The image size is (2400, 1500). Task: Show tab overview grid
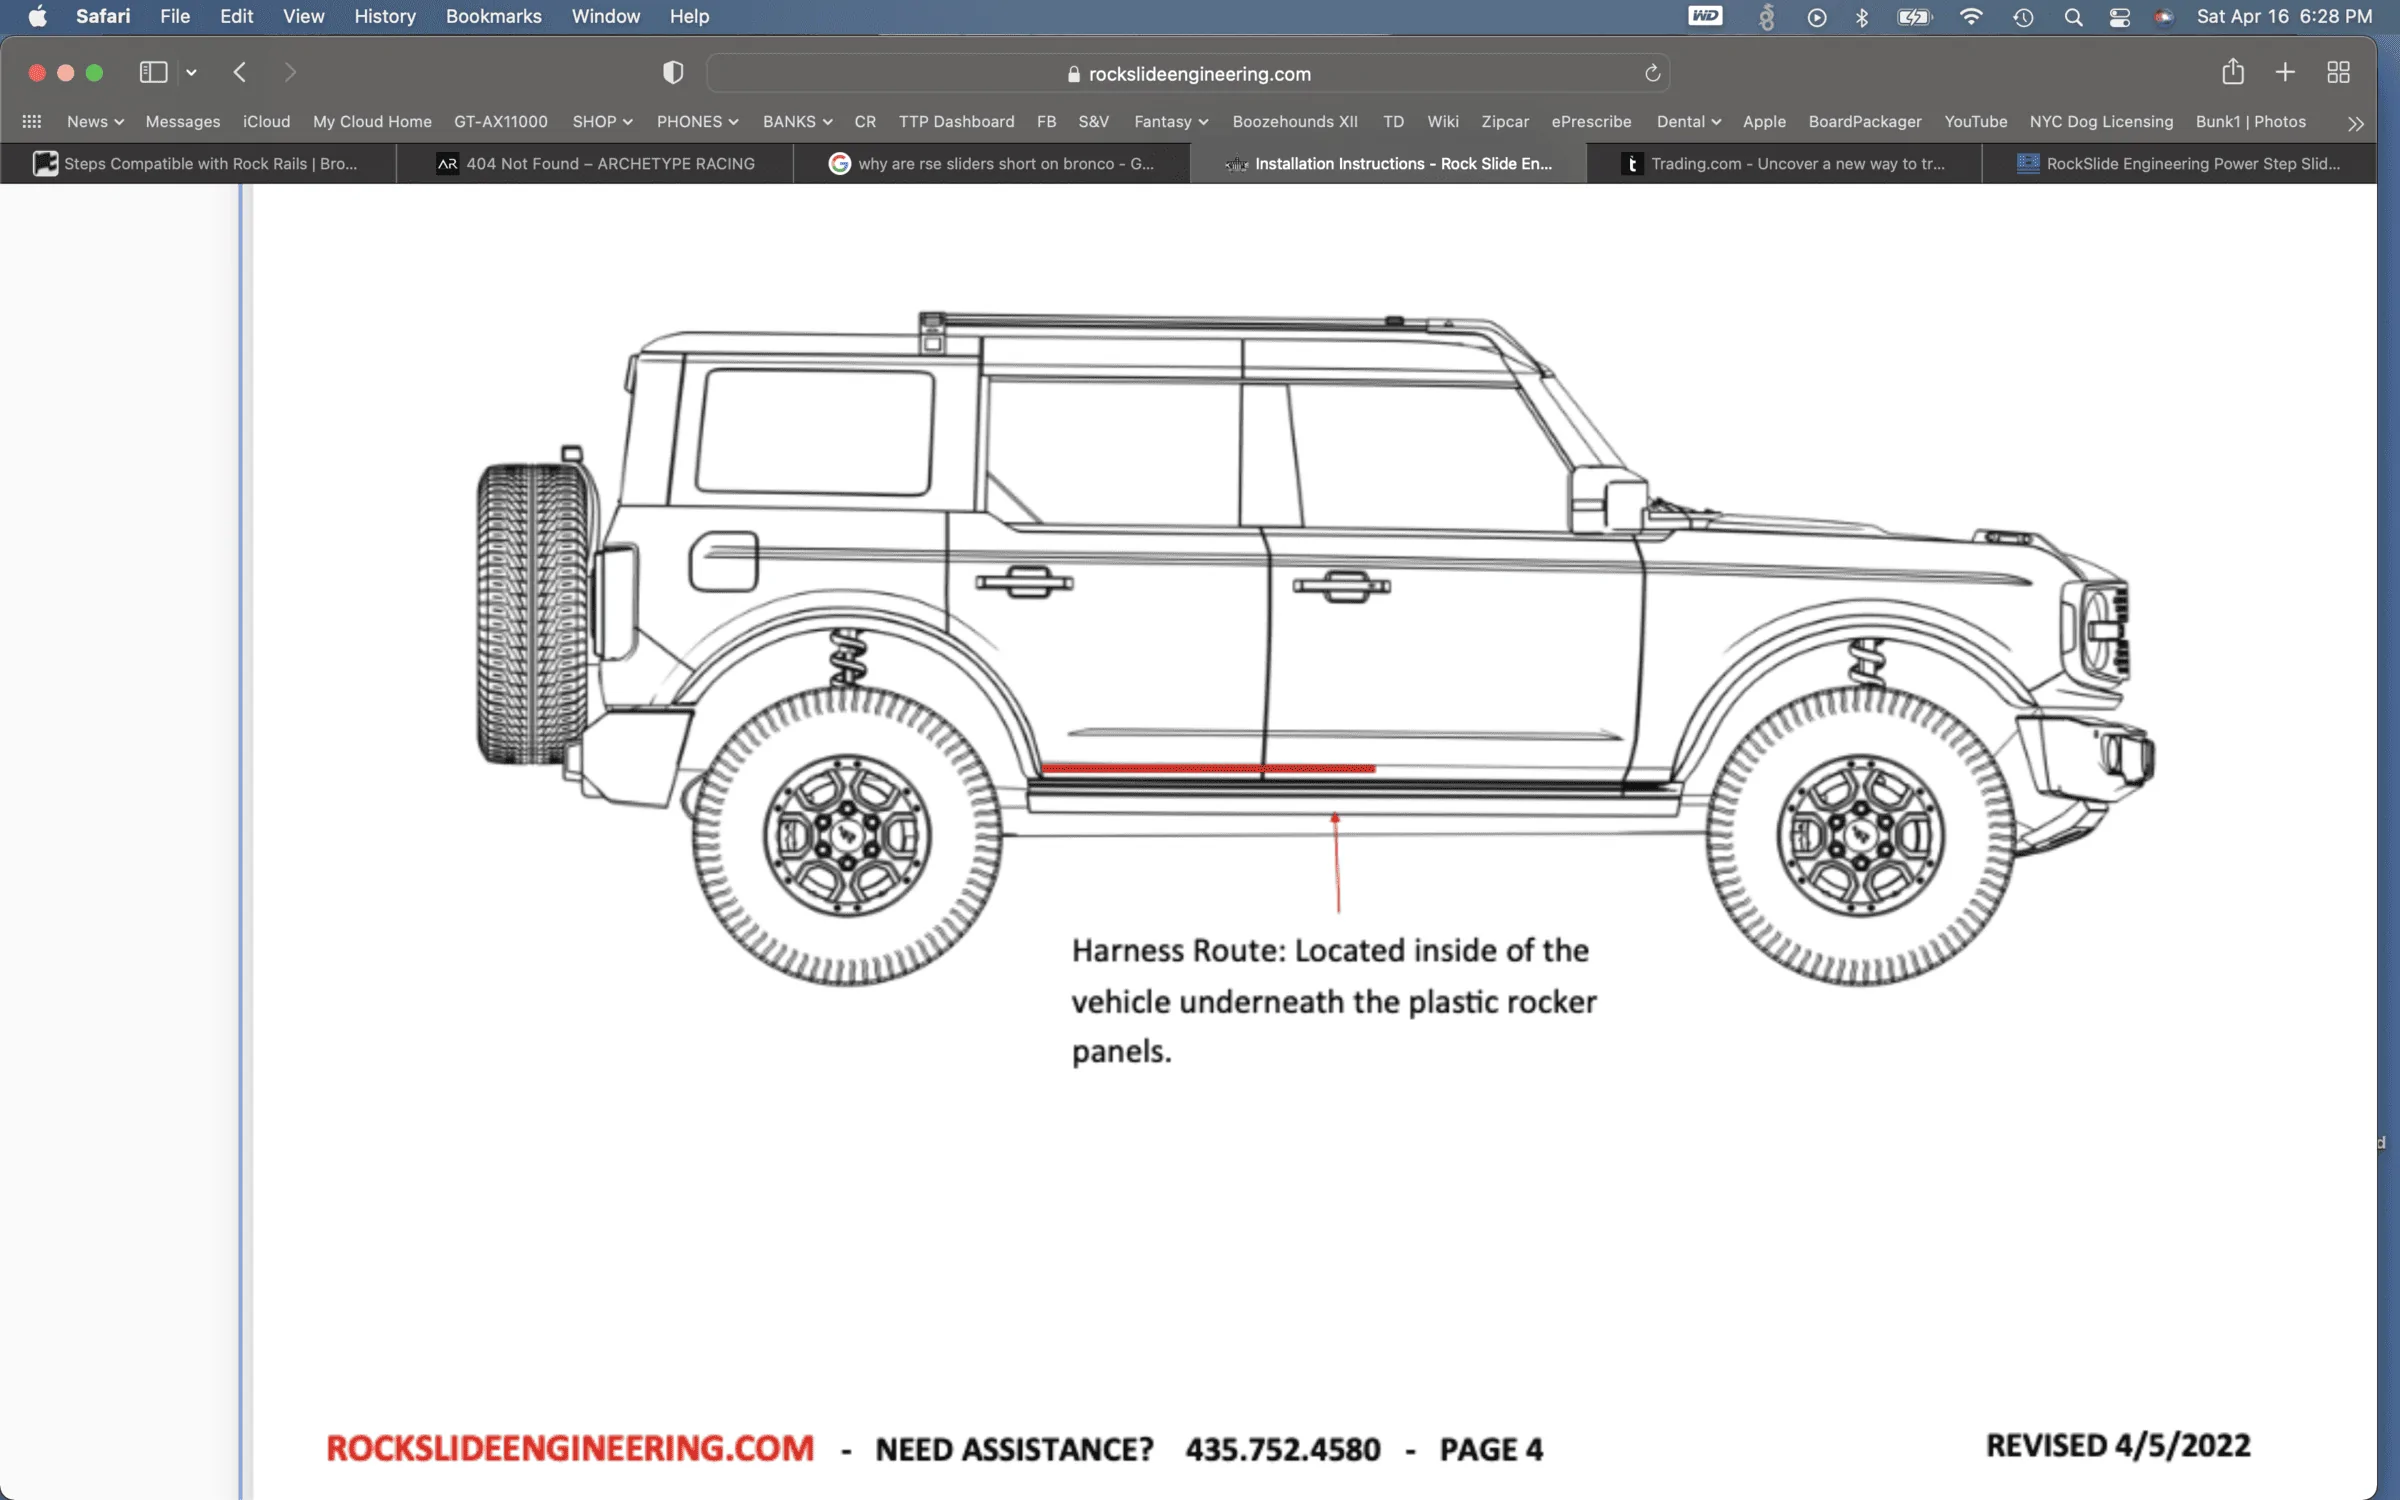click(x=2338, y=72)
